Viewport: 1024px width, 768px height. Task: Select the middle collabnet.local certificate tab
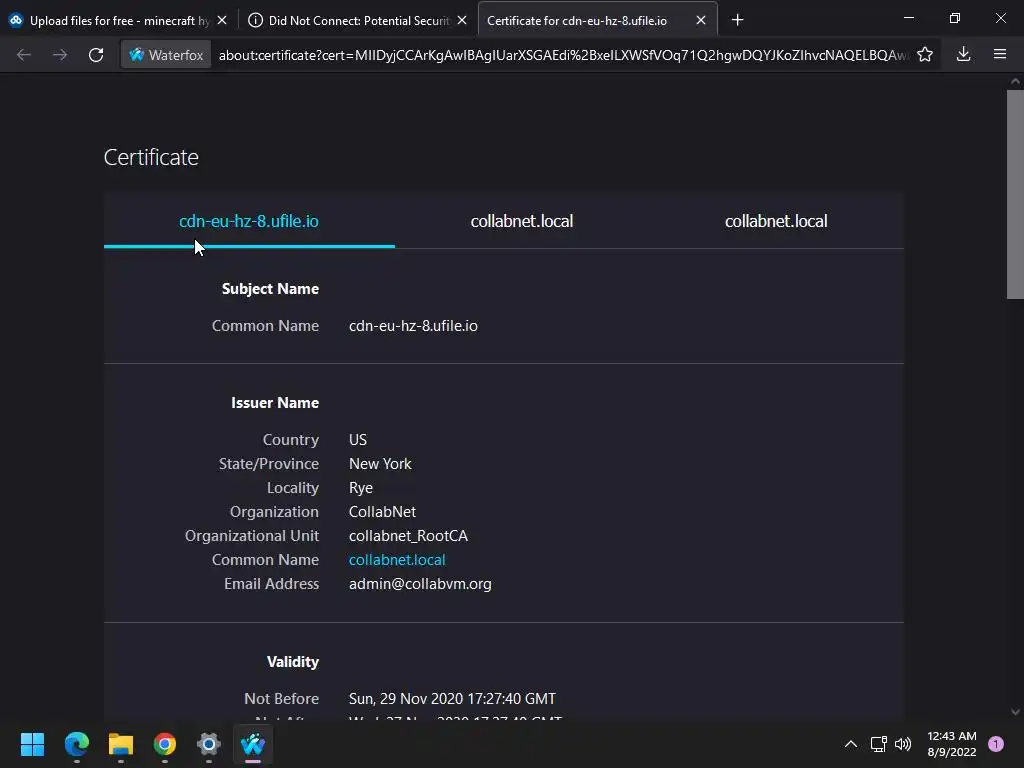pos(522,221)
